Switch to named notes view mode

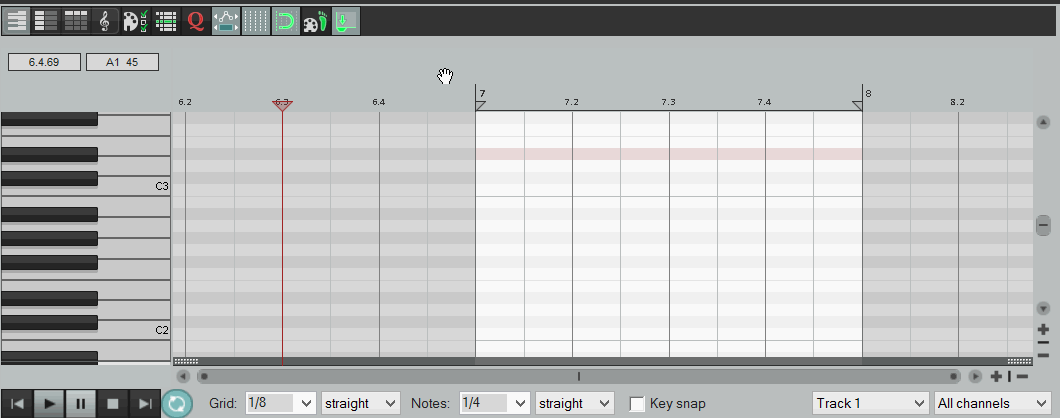46,20
